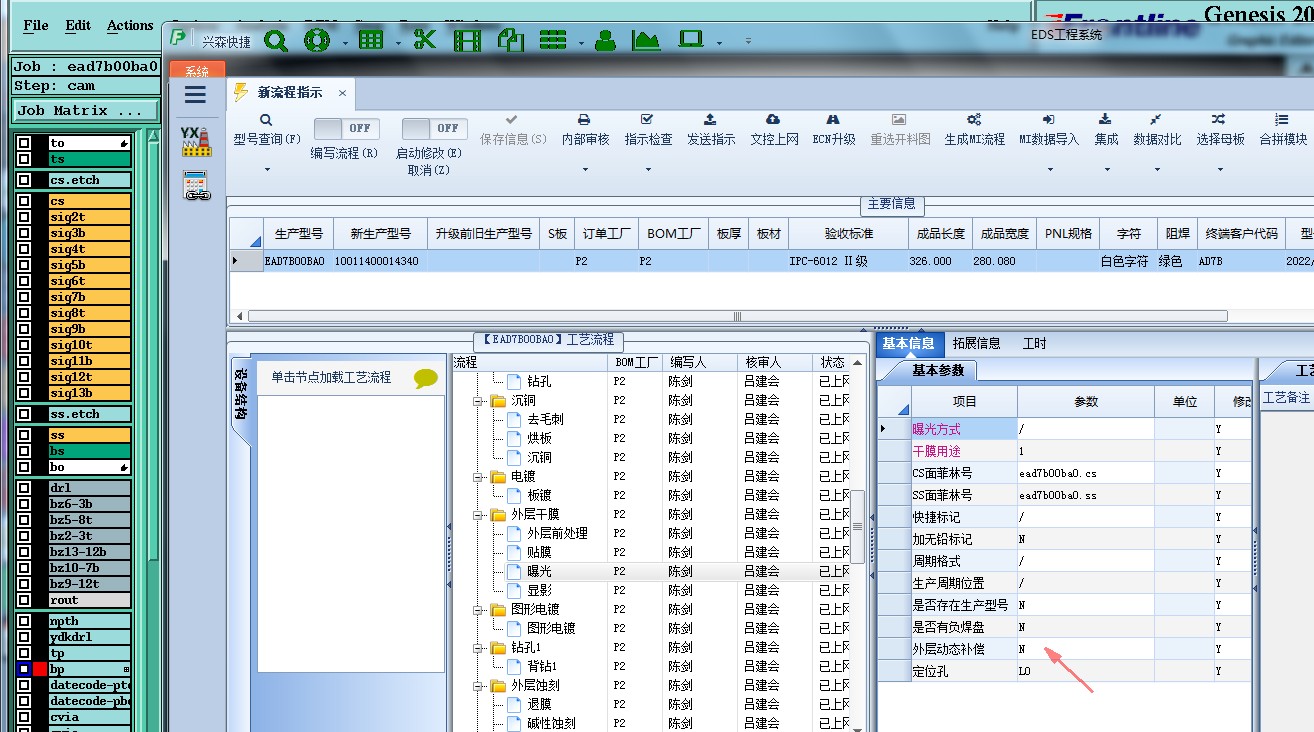
Task: Click the calculator link icon in sidebar
Action: tap(195, 186)
